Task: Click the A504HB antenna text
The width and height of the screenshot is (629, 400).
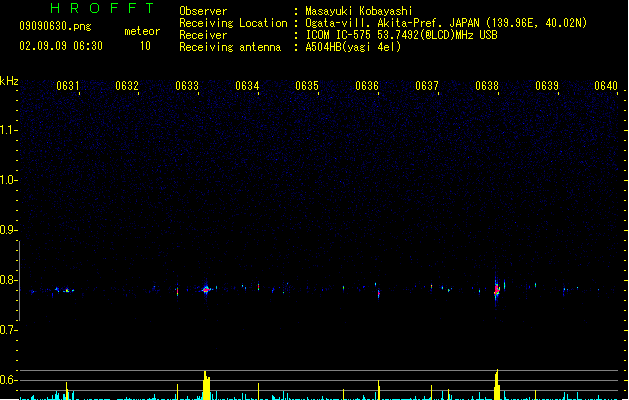Action: coord(353,47)
